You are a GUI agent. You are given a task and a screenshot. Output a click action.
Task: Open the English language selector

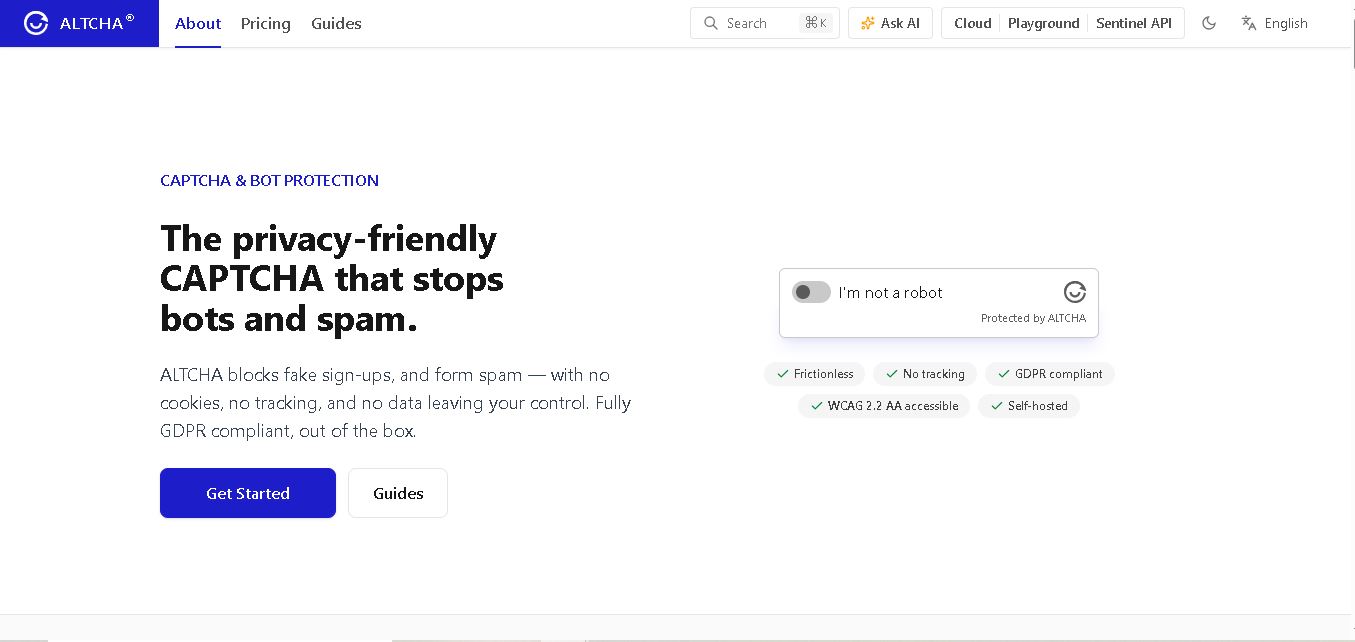(x=1275, y=23)
